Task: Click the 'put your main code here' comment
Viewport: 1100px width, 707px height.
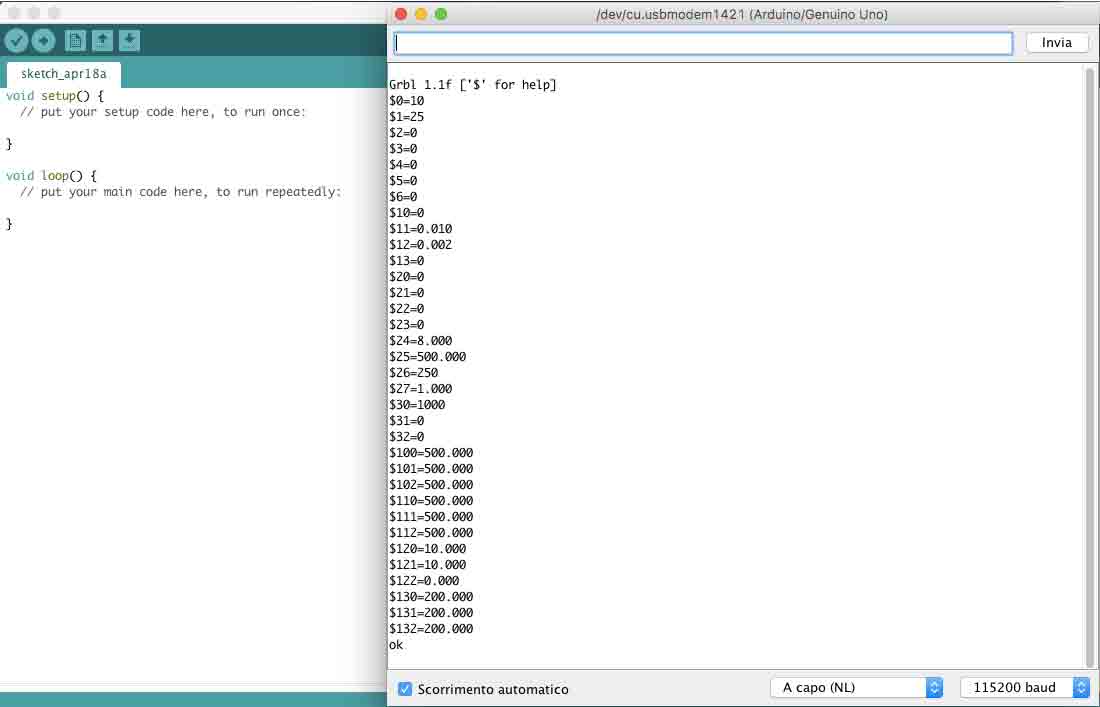Action: tap(180, 192)
